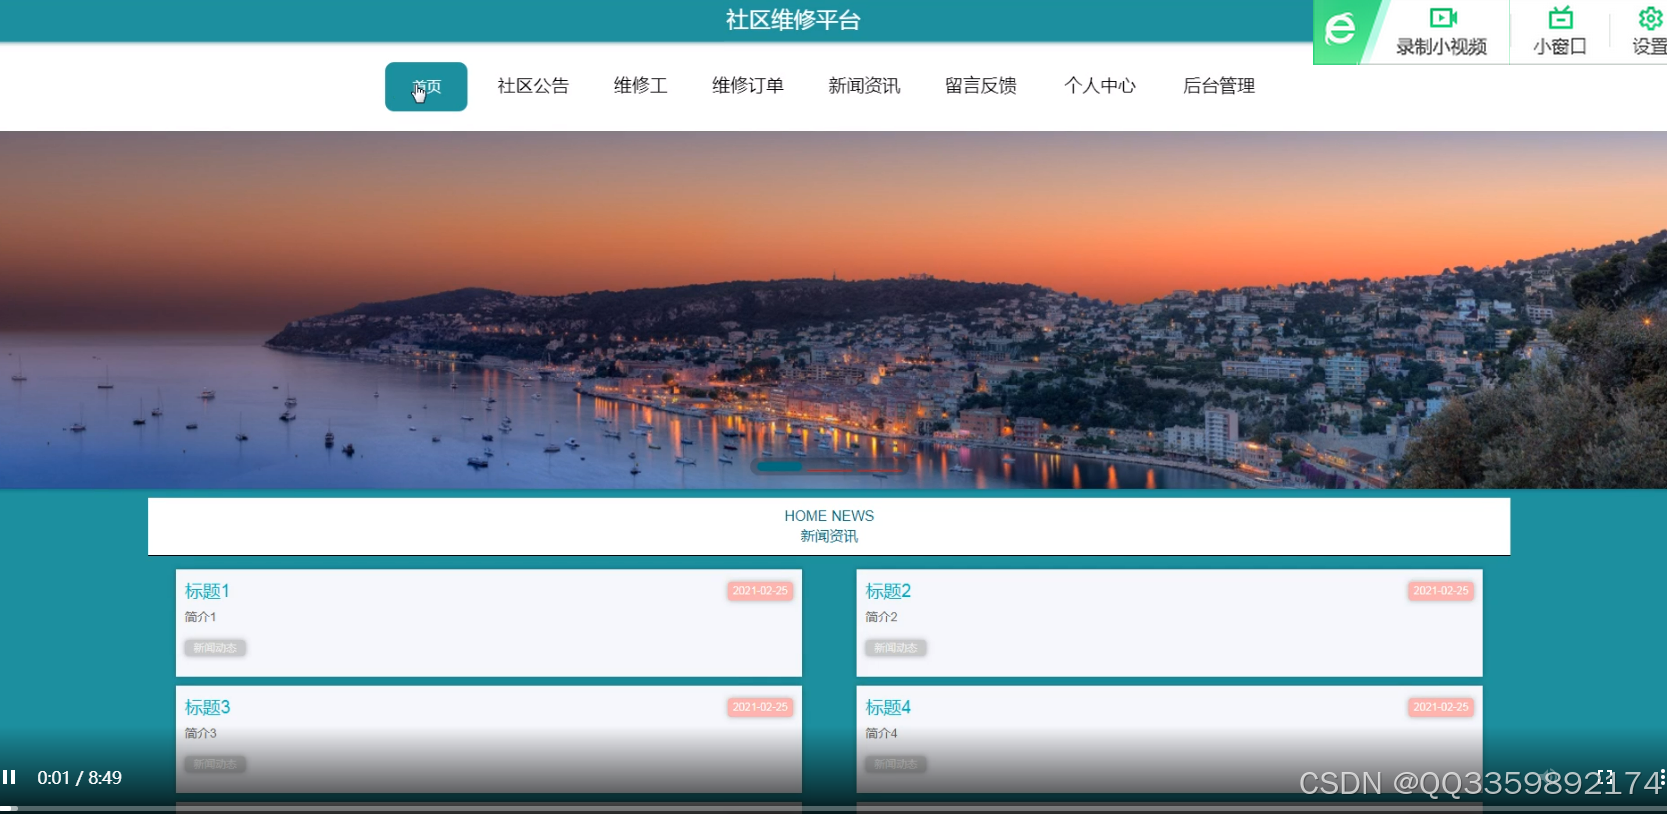Open the 社区公告 menu item
This screenshot has width=1667, height=814.
tap(533, 86)
